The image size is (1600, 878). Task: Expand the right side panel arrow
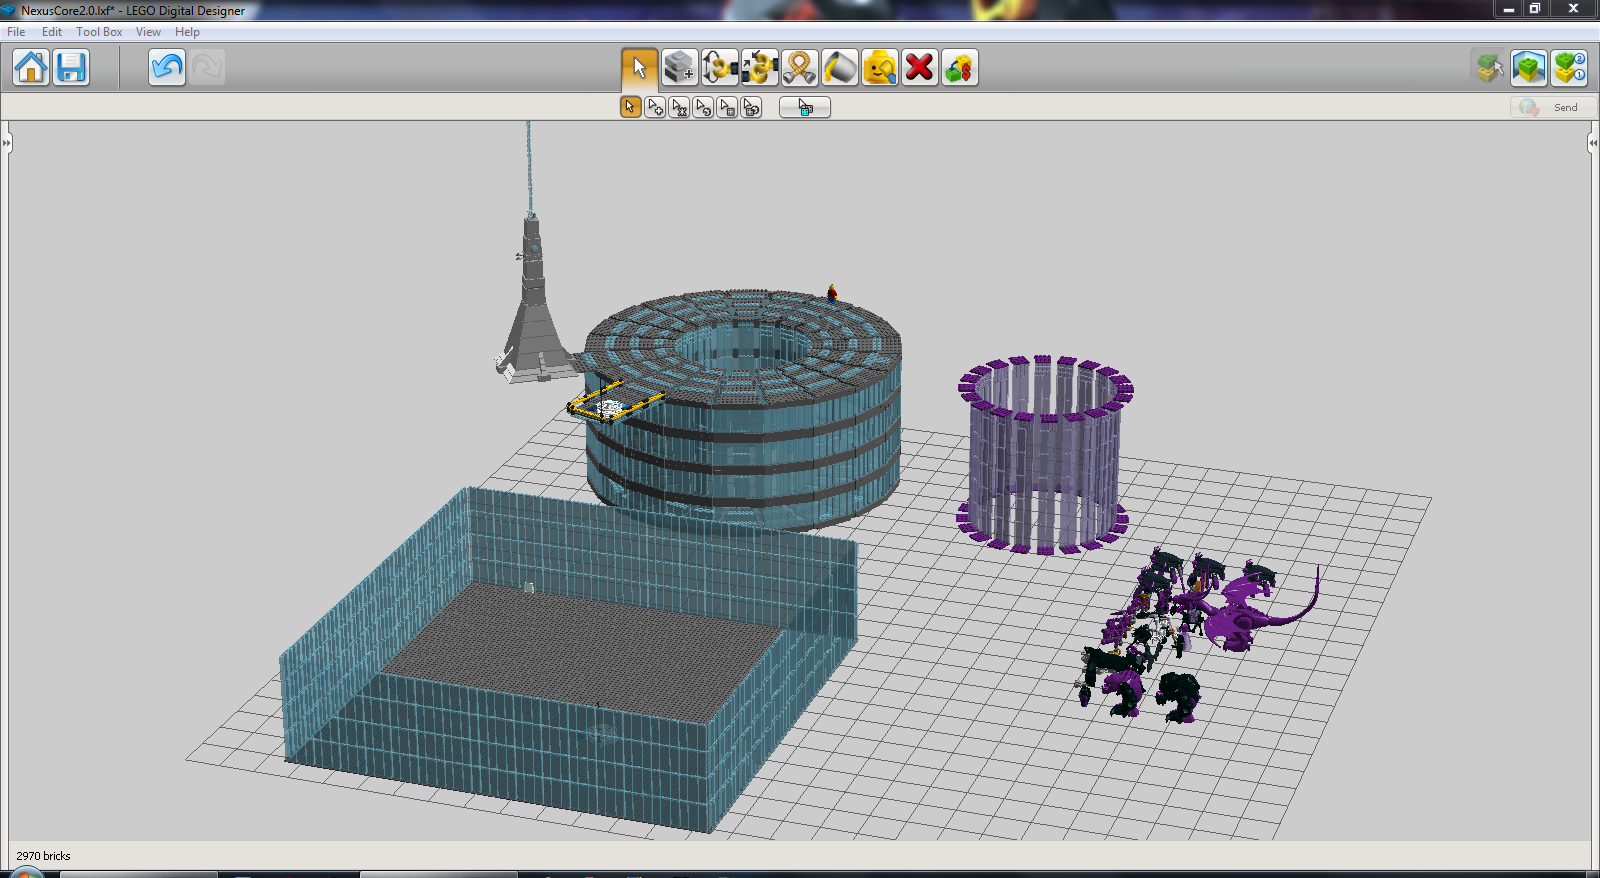1593,143
